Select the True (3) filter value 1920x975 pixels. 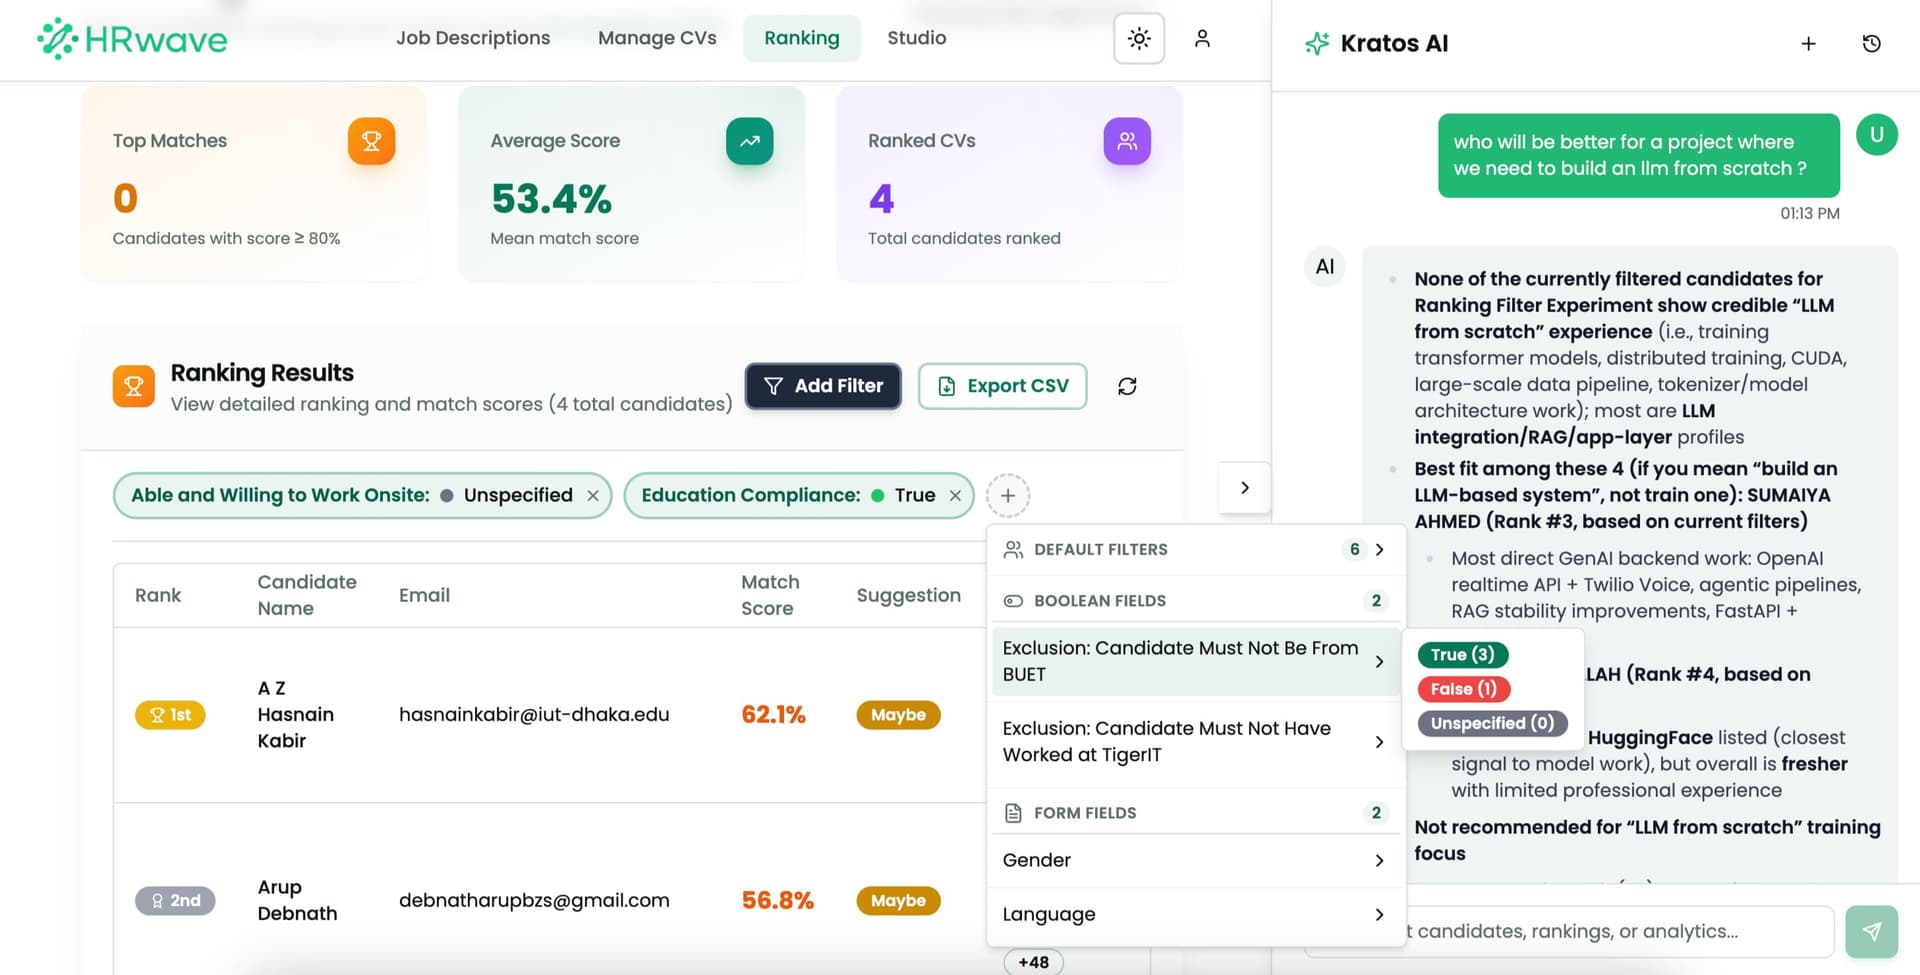click(x=1461, y=654)
